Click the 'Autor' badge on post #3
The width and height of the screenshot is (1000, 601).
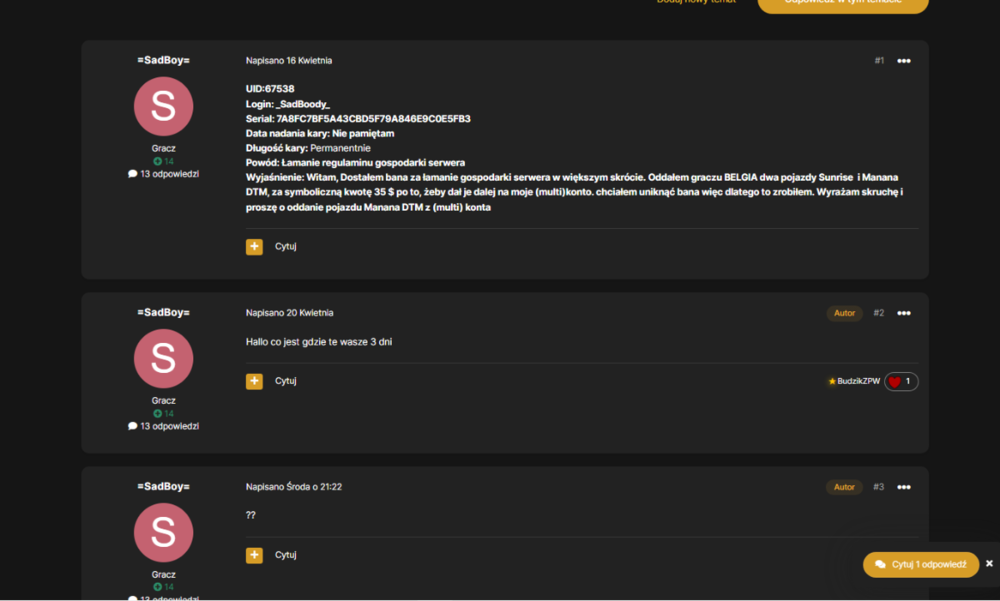pyautogui.click(x=844, y=487)
